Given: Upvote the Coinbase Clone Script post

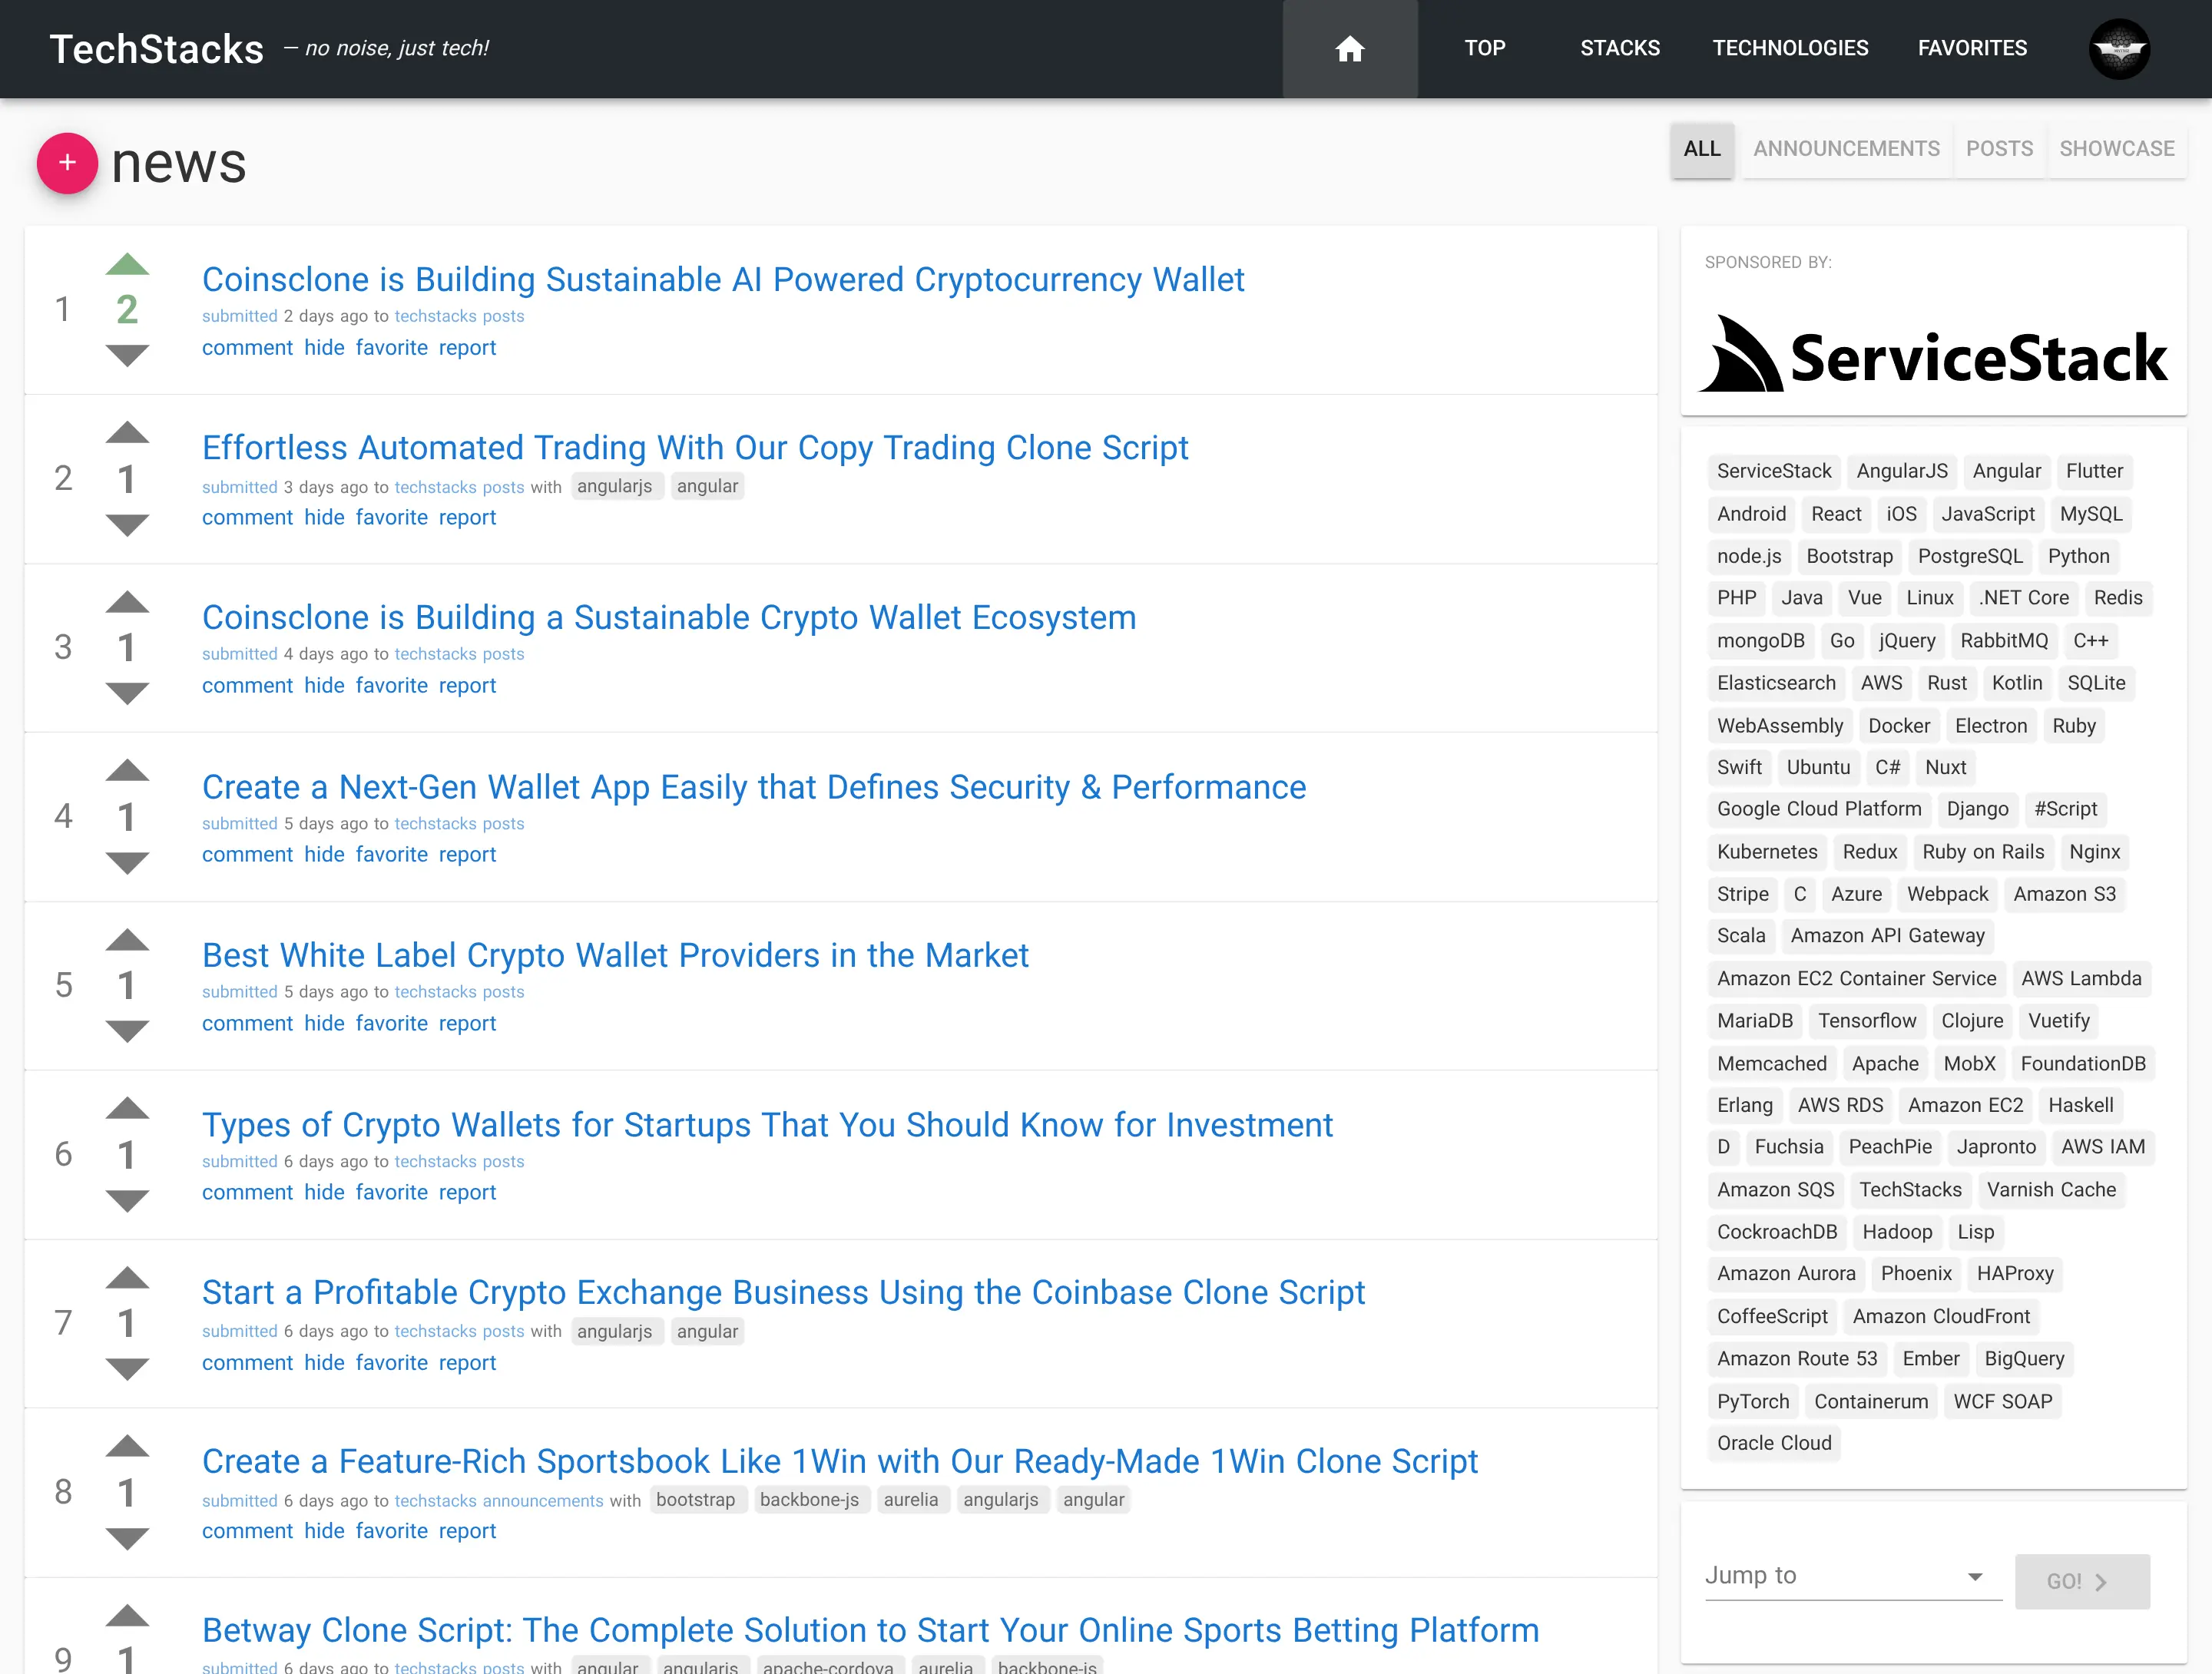Looking at the screenshot, I should 127,1278.
